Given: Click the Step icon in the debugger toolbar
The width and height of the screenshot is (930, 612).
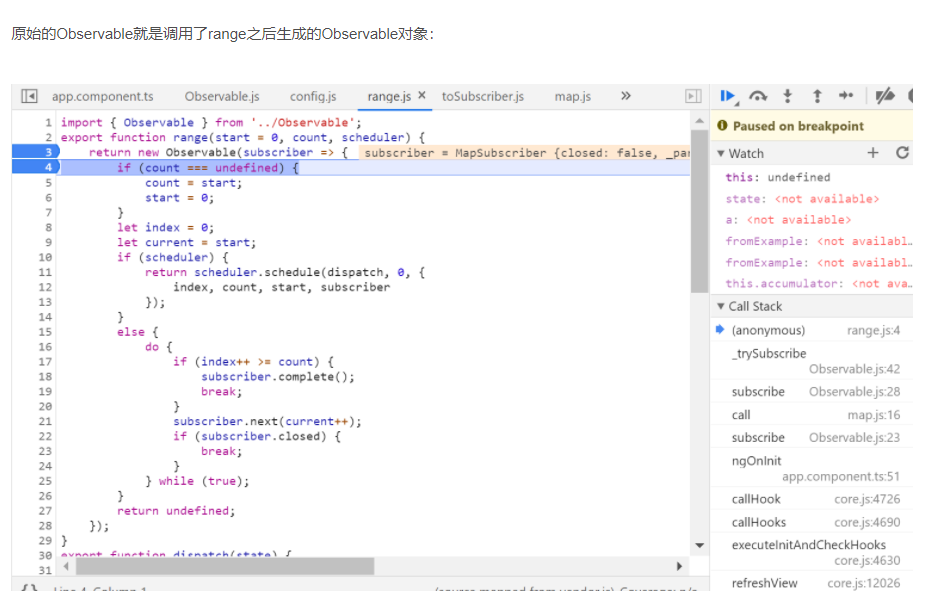Looking at the screenshot, I should (x=846, y=95).
